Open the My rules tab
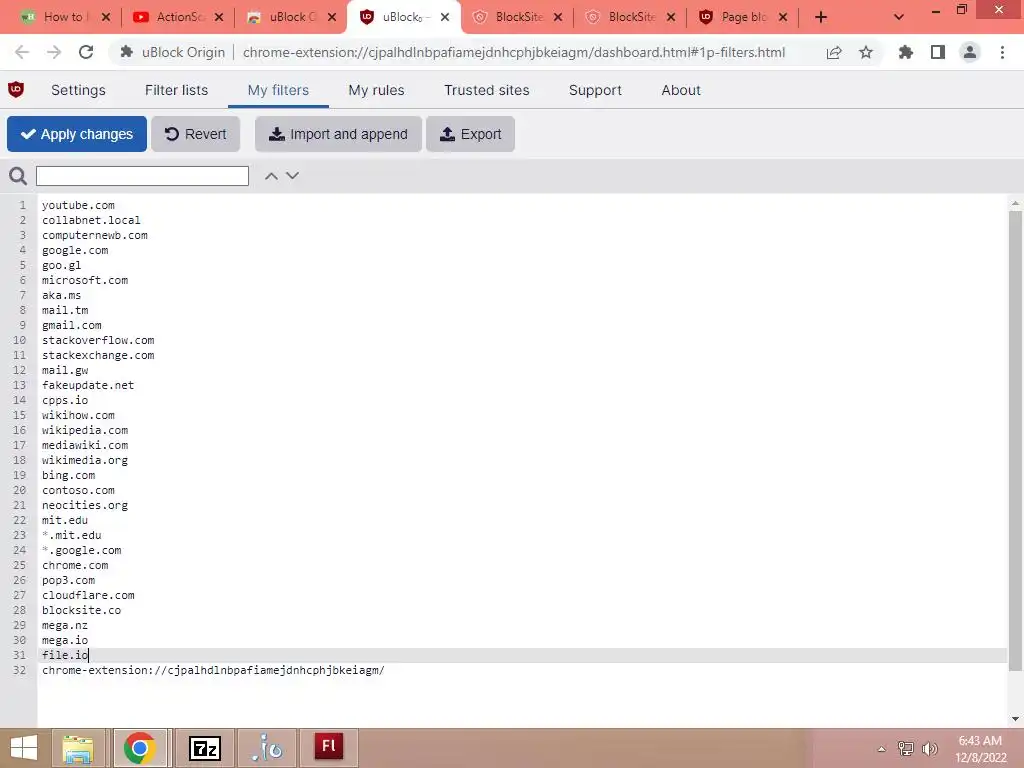1024x768 pixels. (x=376, y=90)
